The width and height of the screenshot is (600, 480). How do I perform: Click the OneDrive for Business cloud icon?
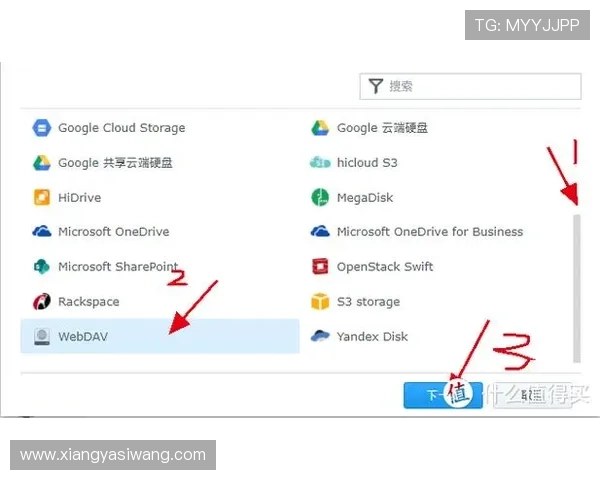point(320,232)
